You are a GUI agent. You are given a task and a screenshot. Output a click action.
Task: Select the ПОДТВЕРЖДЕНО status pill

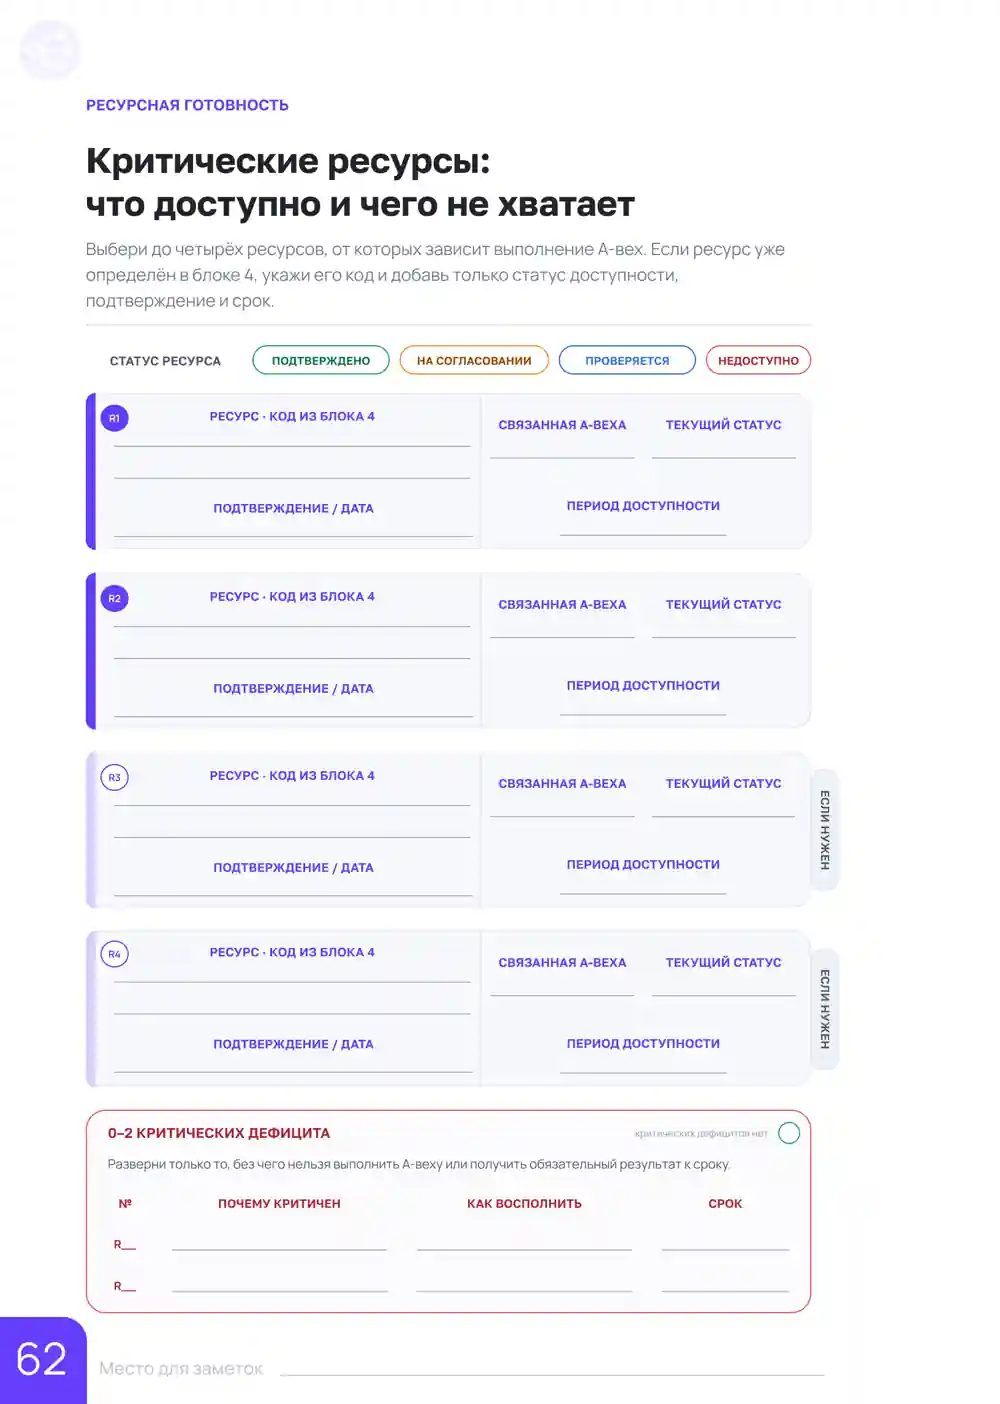pos(321,360)
